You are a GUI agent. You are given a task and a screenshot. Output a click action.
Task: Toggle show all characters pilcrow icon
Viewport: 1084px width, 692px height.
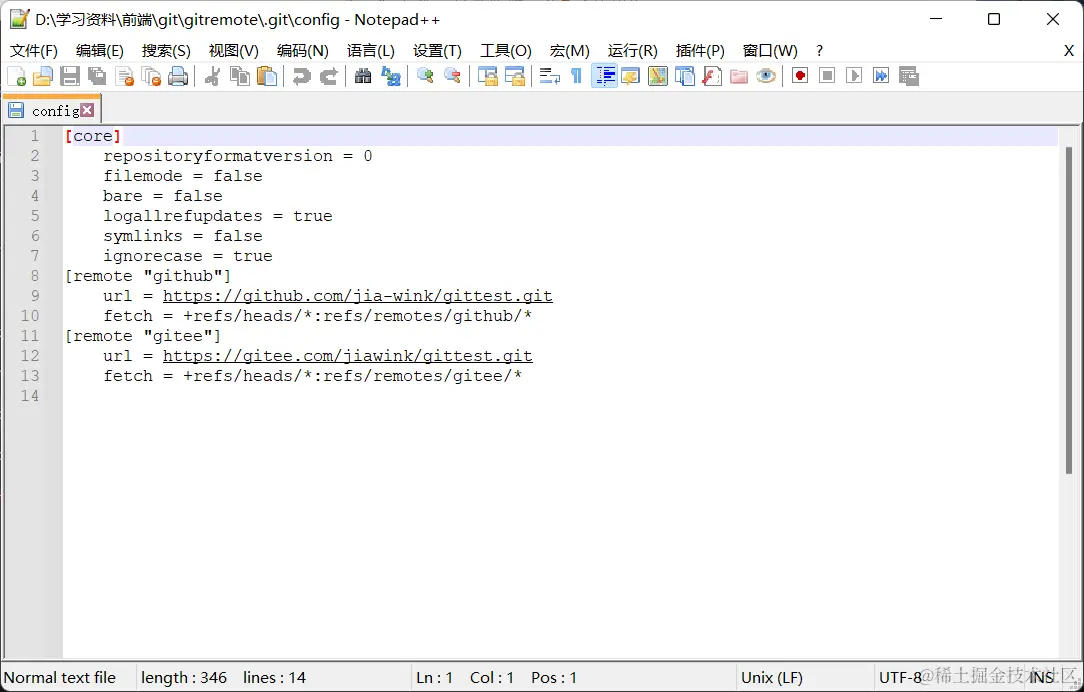[x=577, y=76]
